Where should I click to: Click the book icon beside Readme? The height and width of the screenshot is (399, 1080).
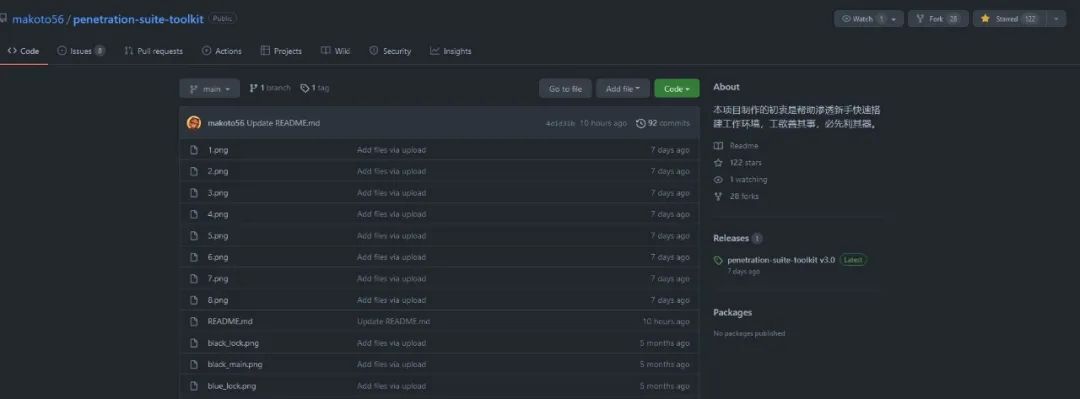(x=718, y=146)
